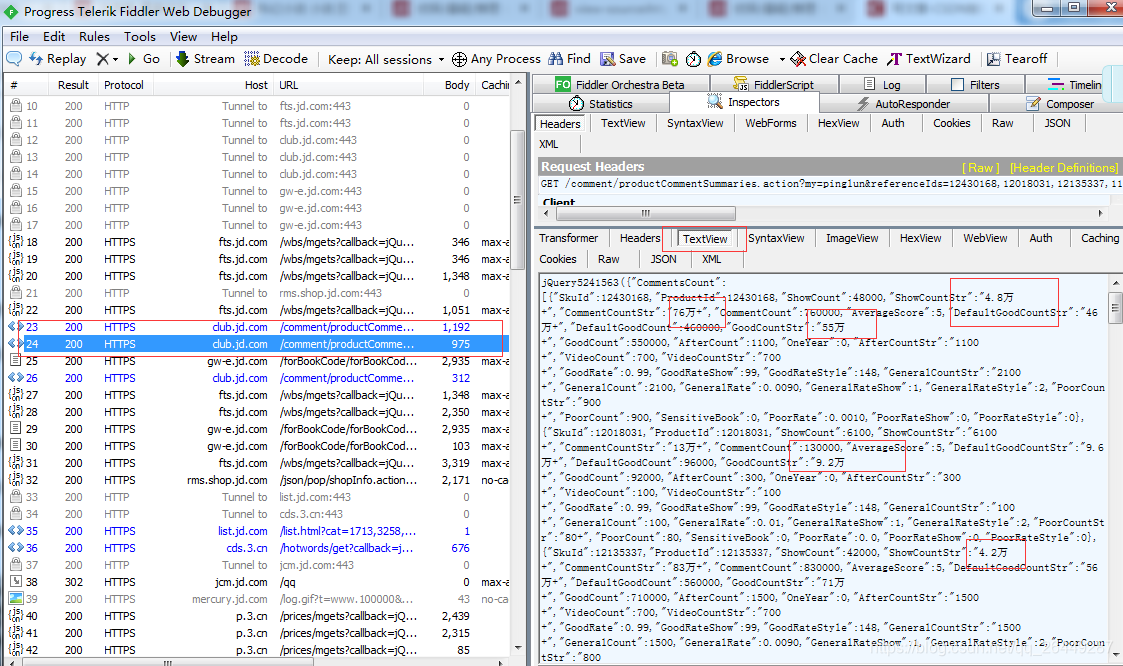Open the View menu
The width and height of the screenshot is (1123, 666).
point(183,37)
